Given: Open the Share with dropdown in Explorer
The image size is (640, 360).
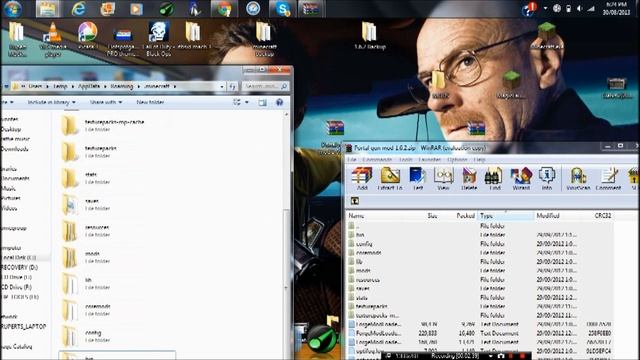Looking at the screenshot, I should (x=106, y=102).
